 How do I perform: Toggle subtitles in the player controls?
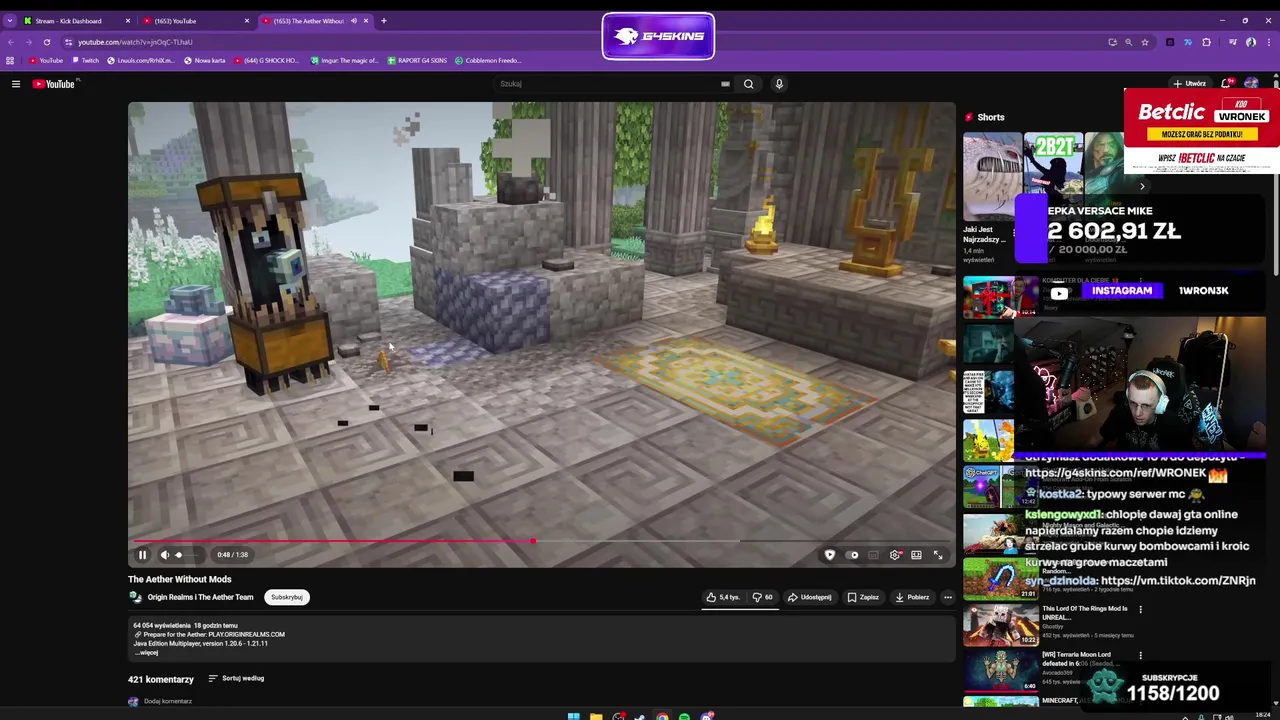pyautogui.click(x=873, y=555)
